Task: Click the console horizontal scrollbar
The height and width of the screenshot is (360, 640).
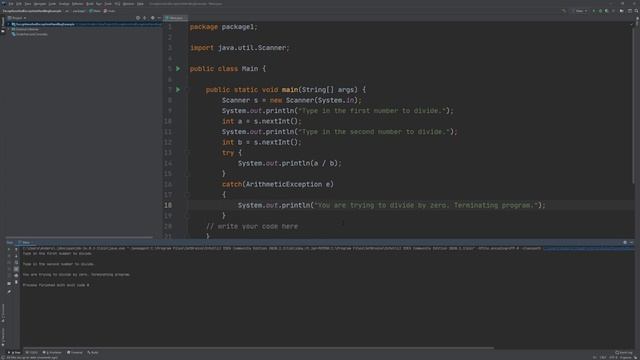Action: pyautogui.click(x=257, y=348)
